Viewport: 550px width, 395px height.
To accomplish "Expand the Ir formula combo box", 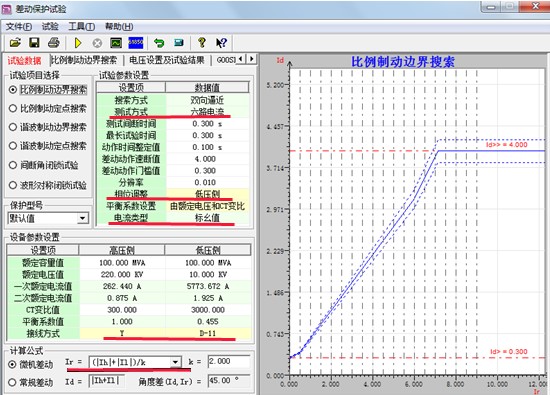I will pos(175,362).
